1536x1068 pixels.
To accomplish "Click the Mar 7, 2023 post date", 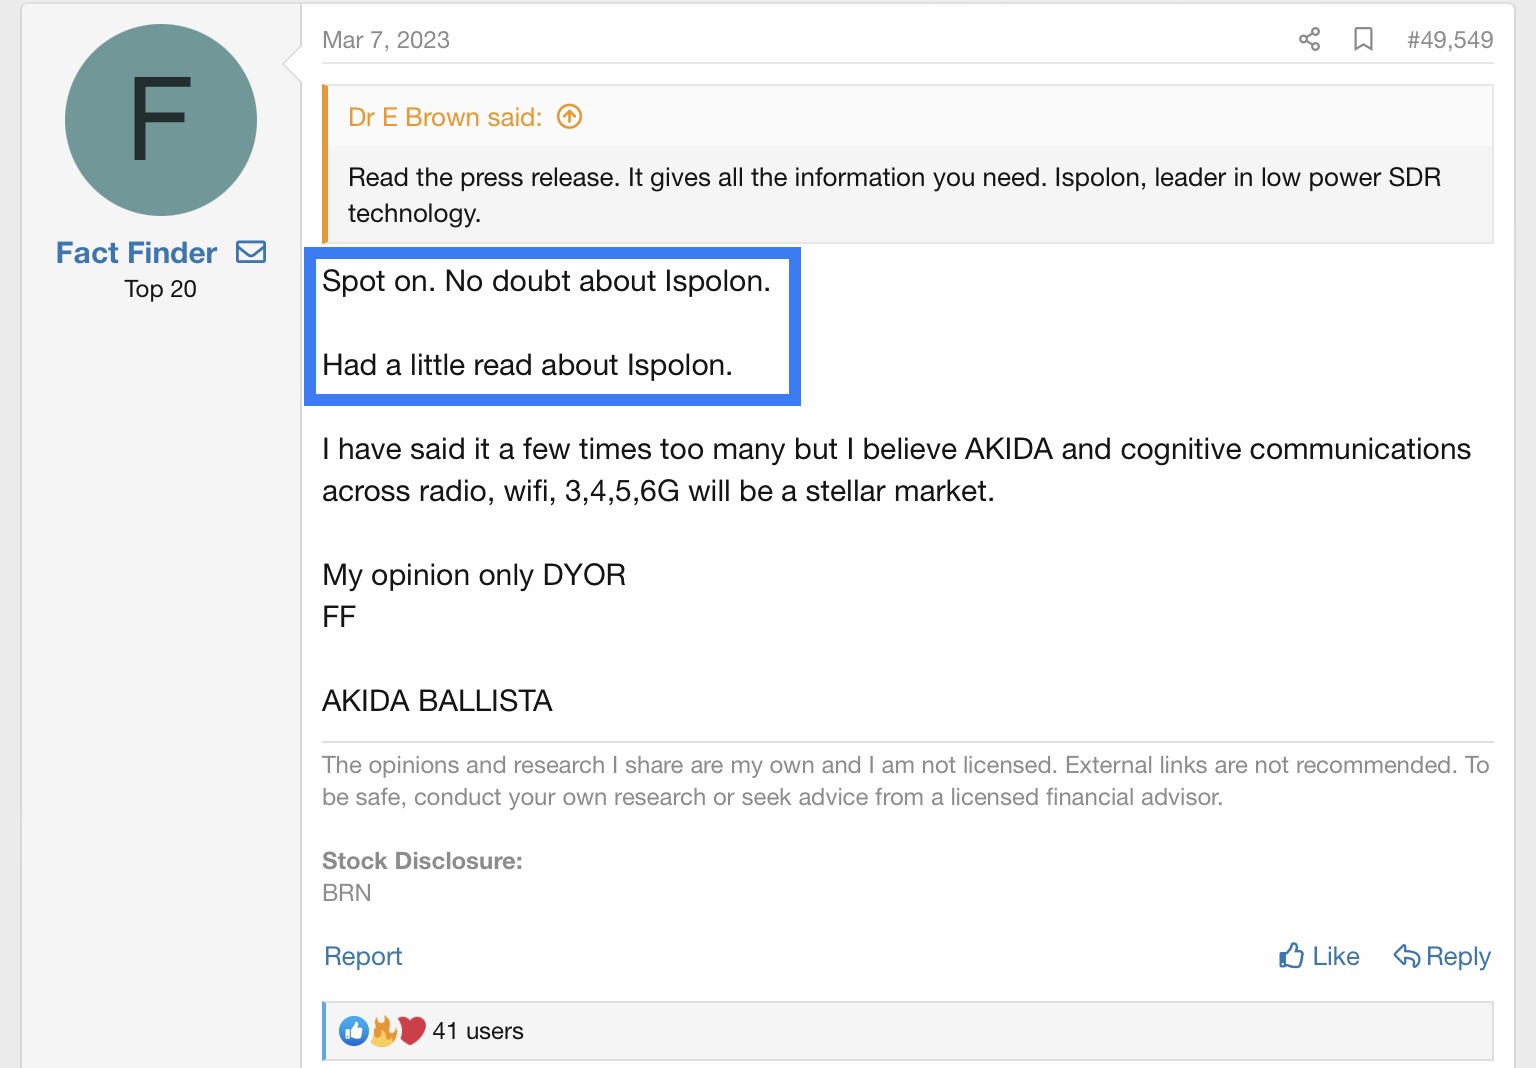I will 386,40.
